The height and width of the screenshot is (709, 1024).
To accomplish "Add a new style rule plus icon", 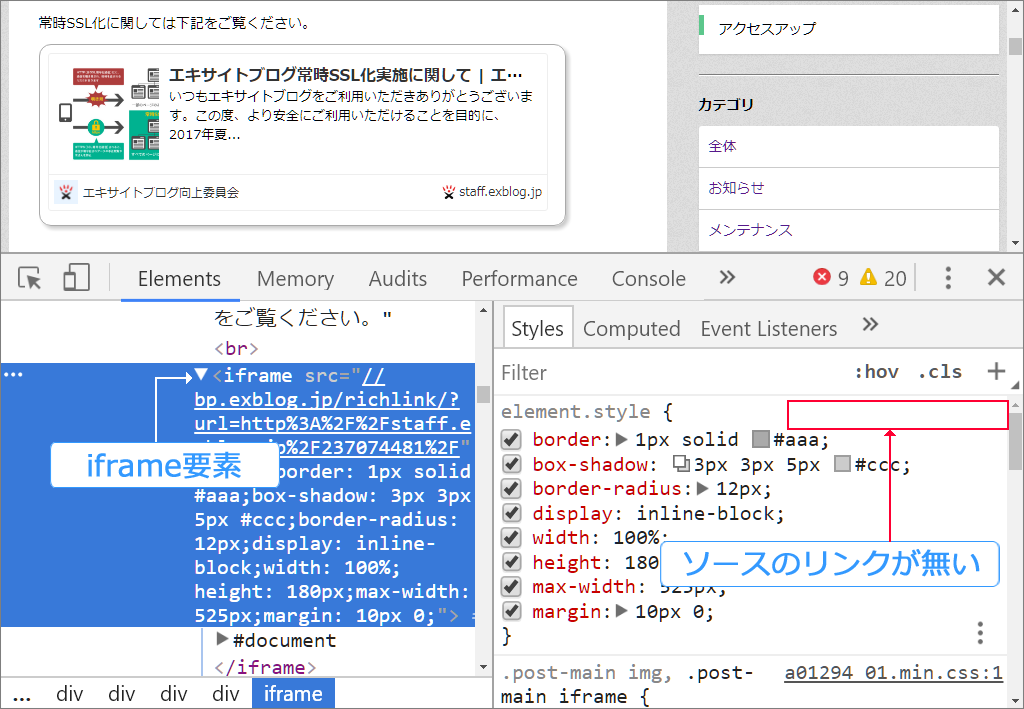I will (x=996, y=371).
